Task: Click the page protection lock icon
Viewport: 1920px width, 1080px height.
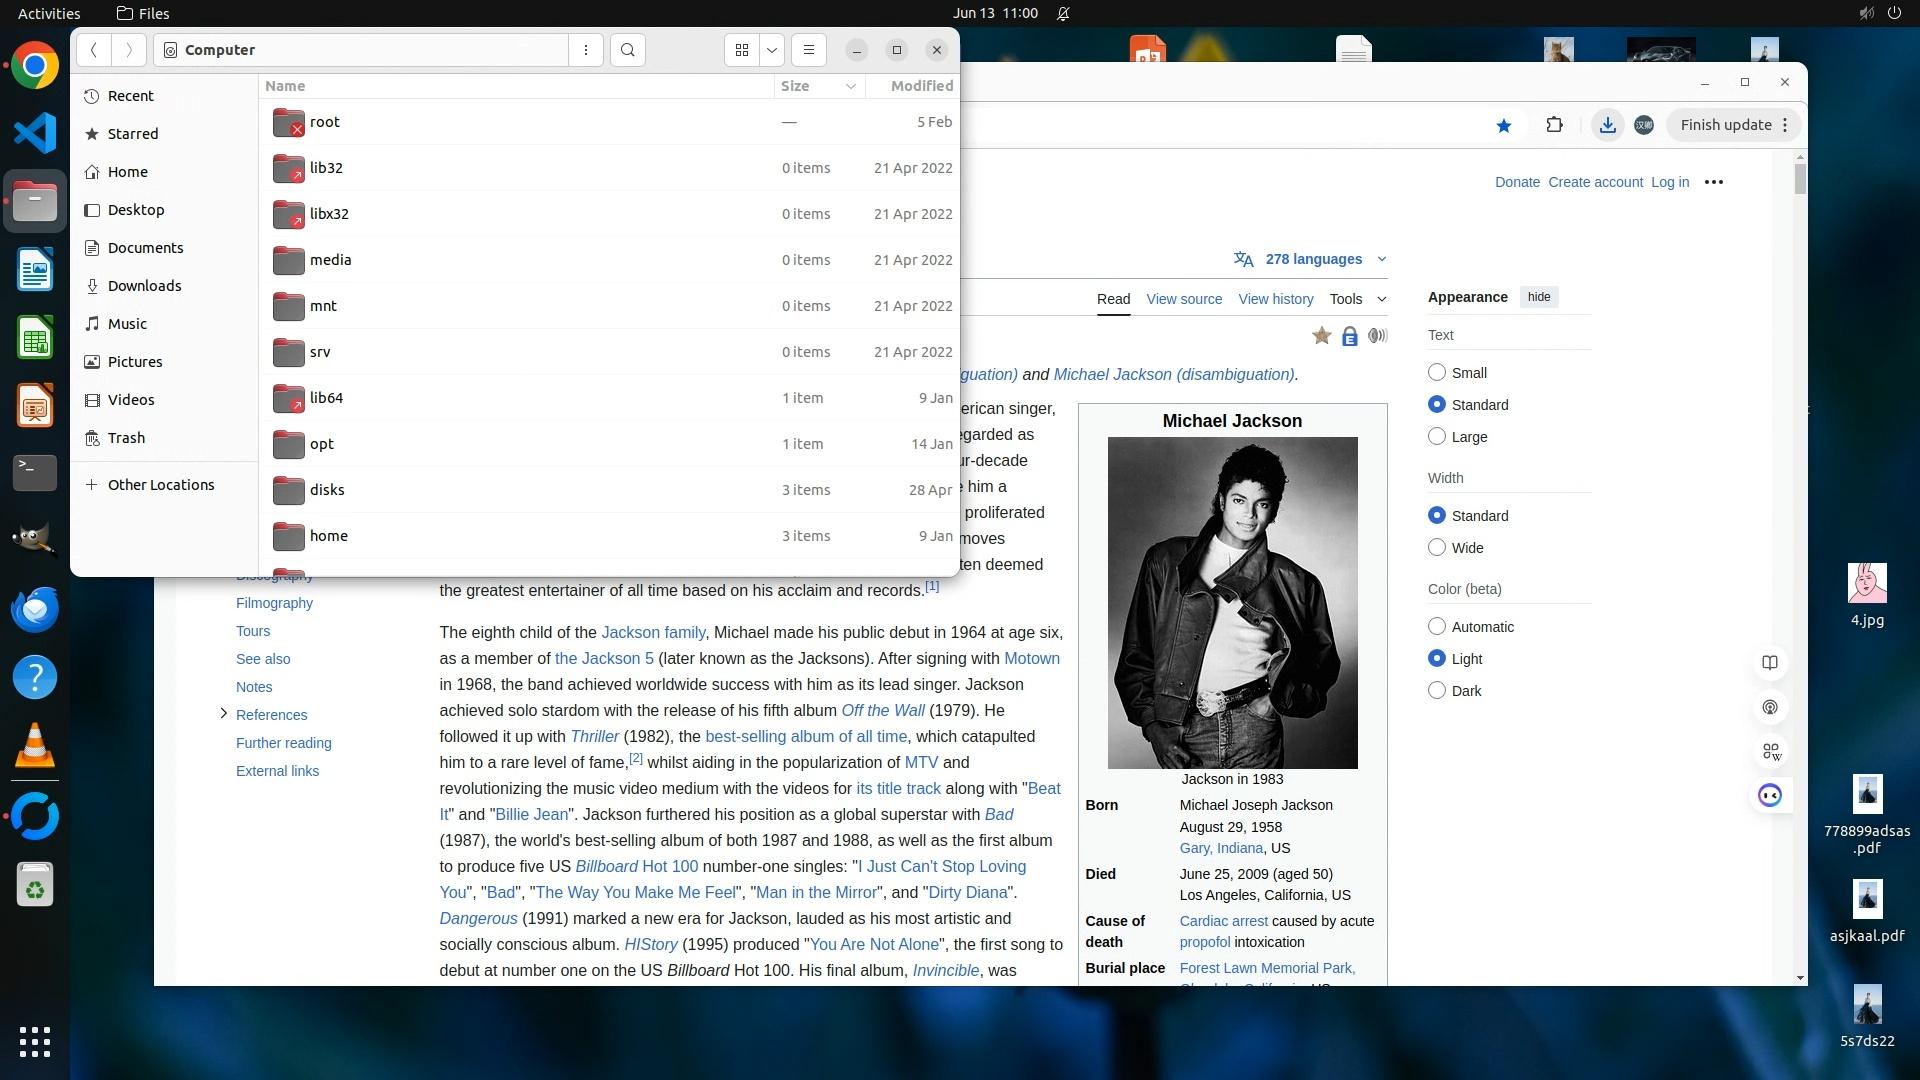Action: pos(1350,336)
